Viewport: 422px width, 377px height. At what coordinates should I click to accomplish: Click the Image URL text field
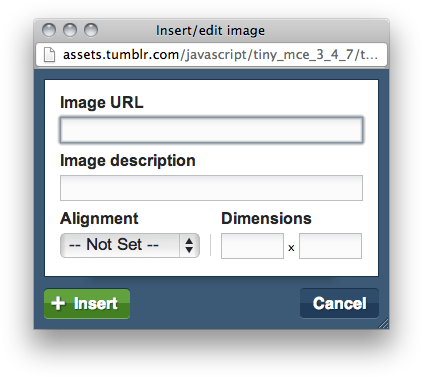pyautogui.click(x=211, y=130)
